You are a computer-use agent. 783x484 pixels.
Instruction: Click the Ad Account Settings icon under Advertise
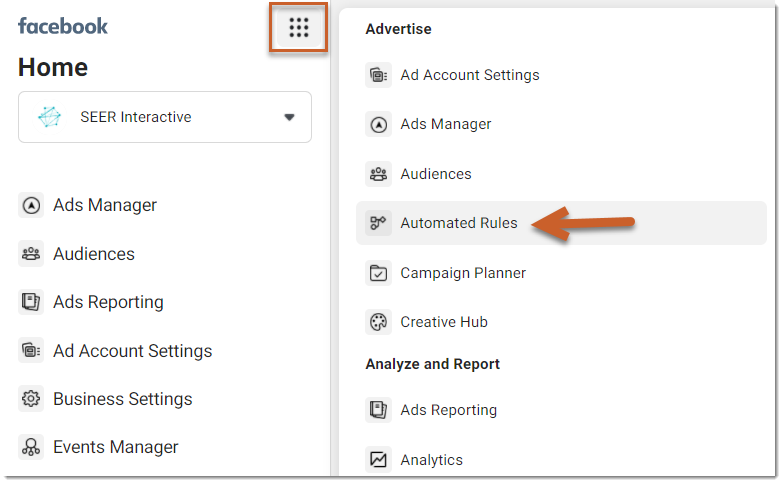(378, 75)
